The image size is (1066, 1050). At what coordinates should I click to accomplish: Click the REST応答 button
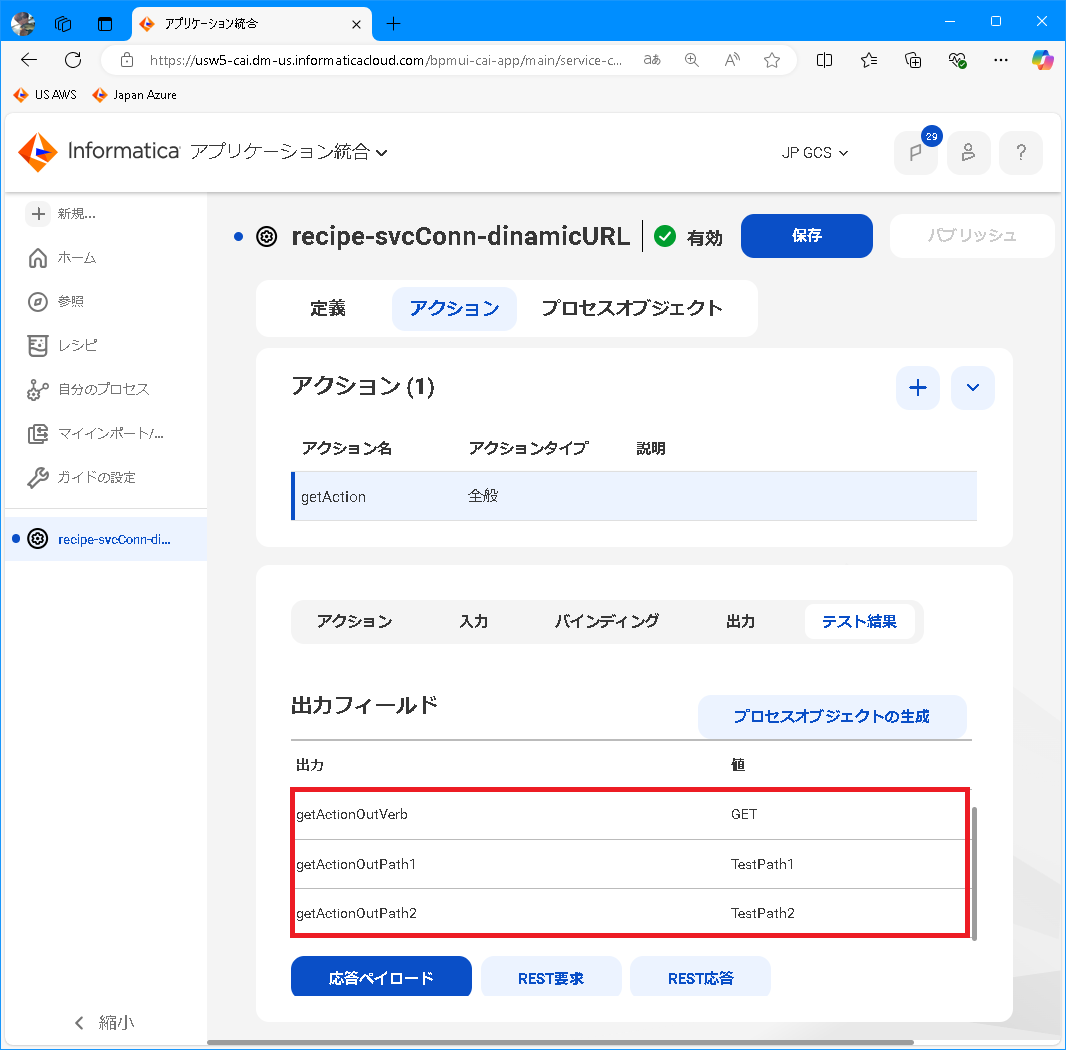tap(700, 977)
